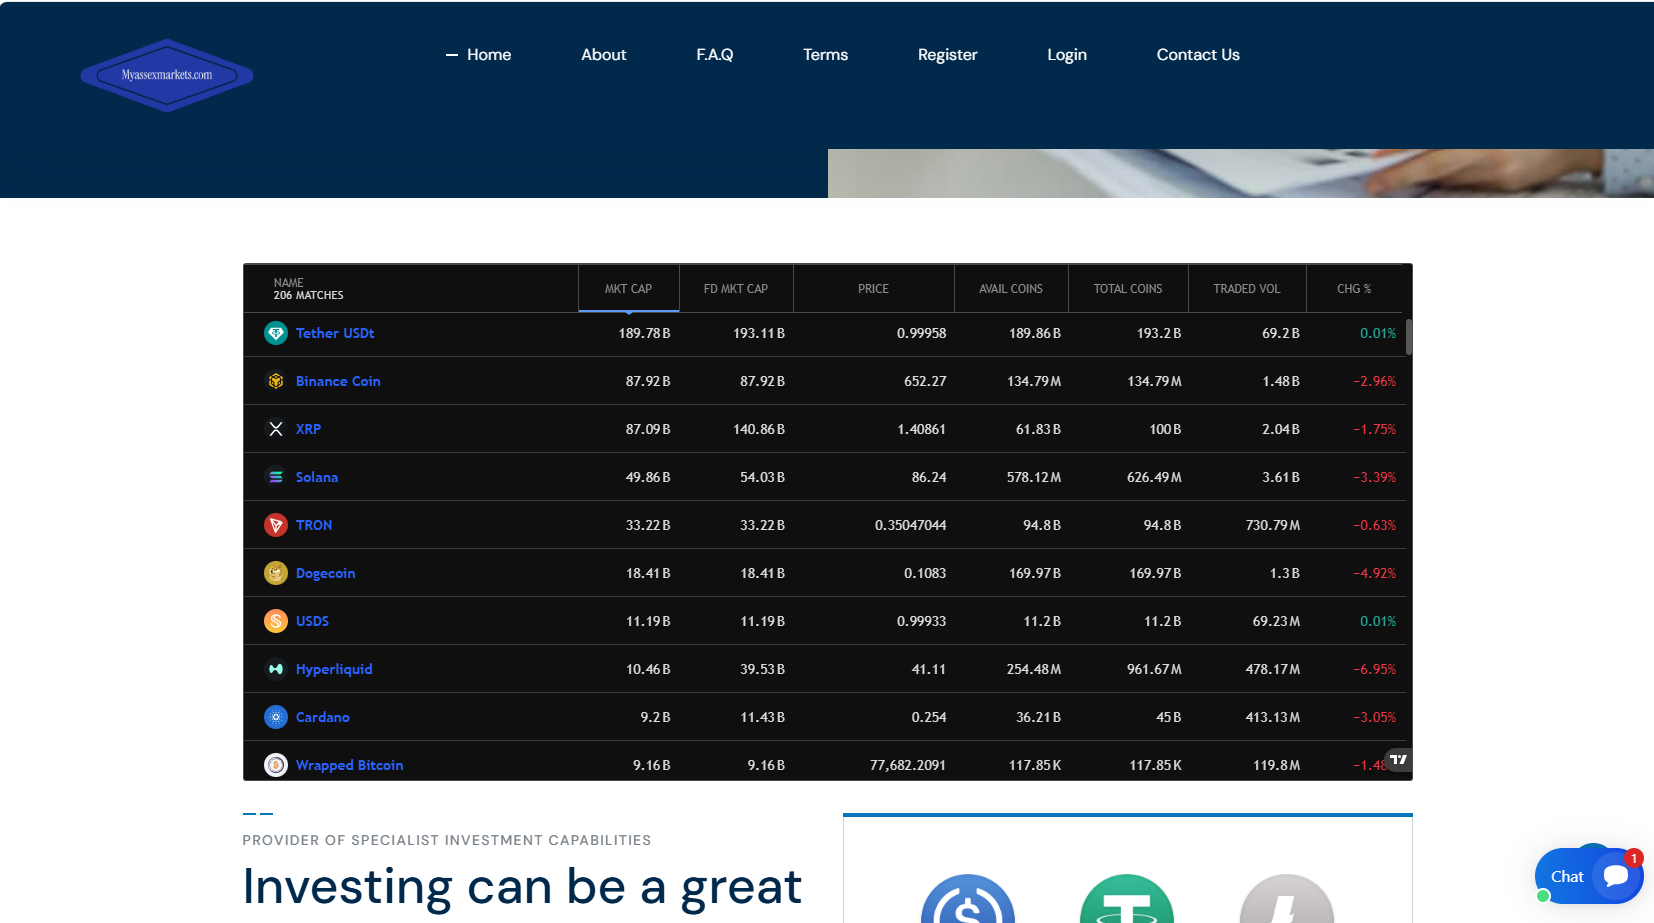
Task: Sort the table by NAME column header
Action: tap(411, 289)
